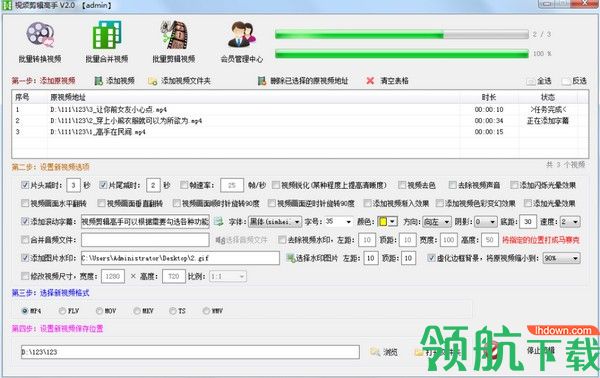Screen dimensions: 600x378
Task: Open the 字体 font dropdown
Action: (x=275, y=222)
